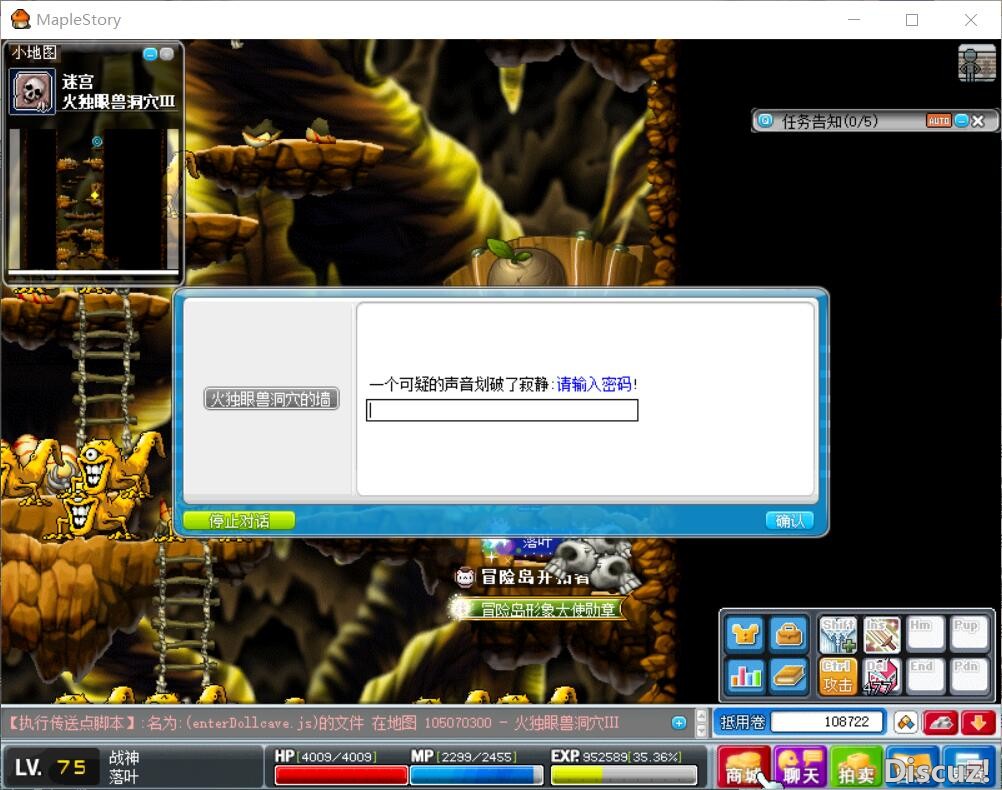
Task: Collapse the 小地图 minimap with the blue minus
Action: coord(150,54)
